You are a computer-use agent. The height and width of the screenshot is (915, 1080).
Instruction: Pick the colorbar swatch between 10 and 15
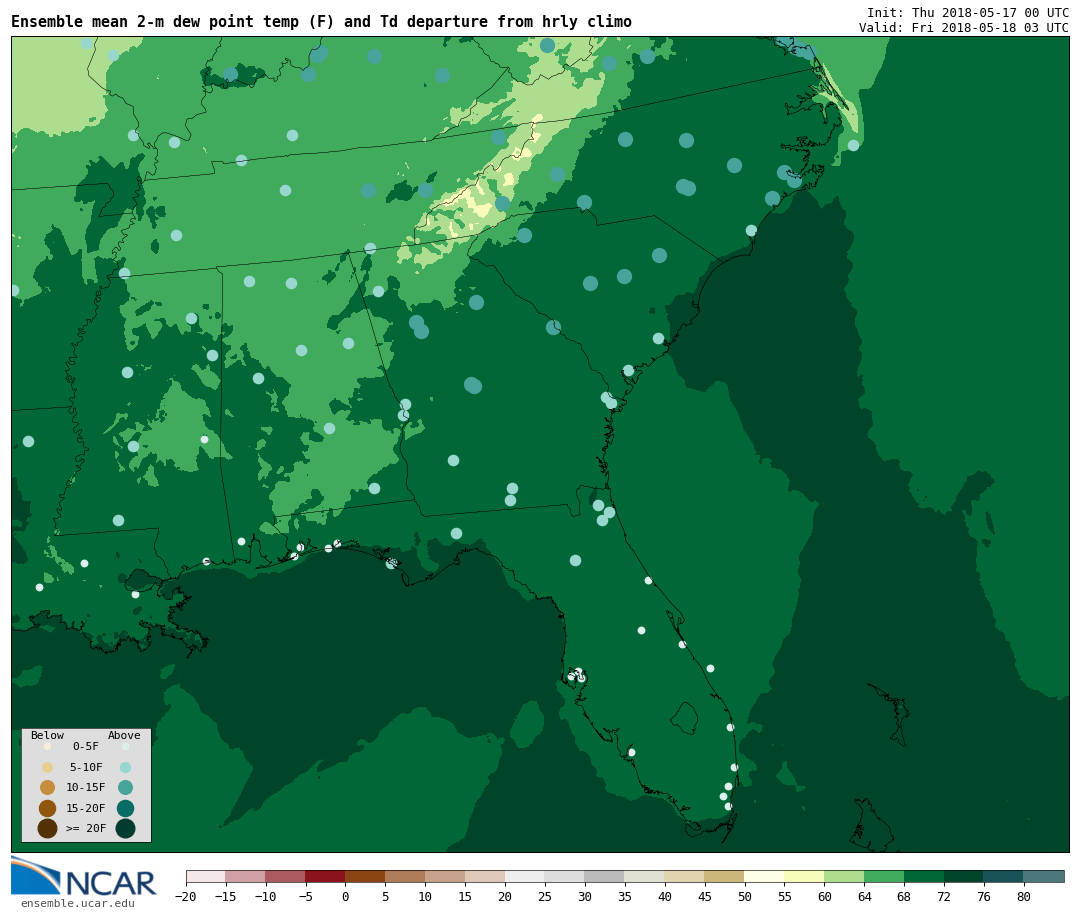(x=446, y=876)
